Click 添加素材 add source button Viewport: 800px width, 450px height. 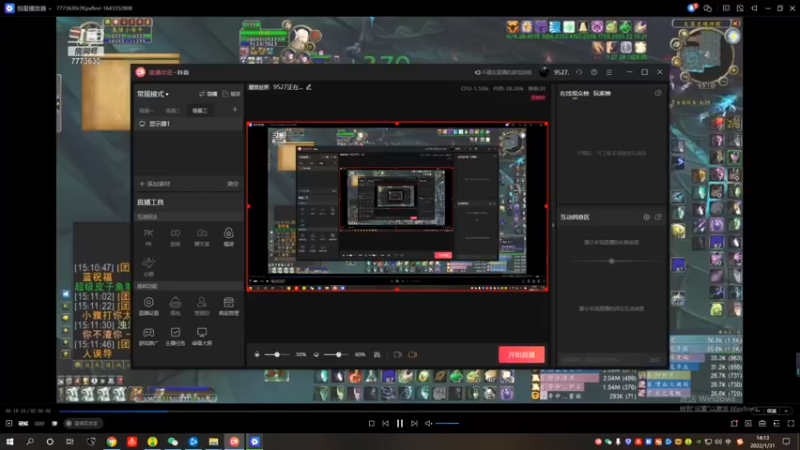[x=155, y=184]
